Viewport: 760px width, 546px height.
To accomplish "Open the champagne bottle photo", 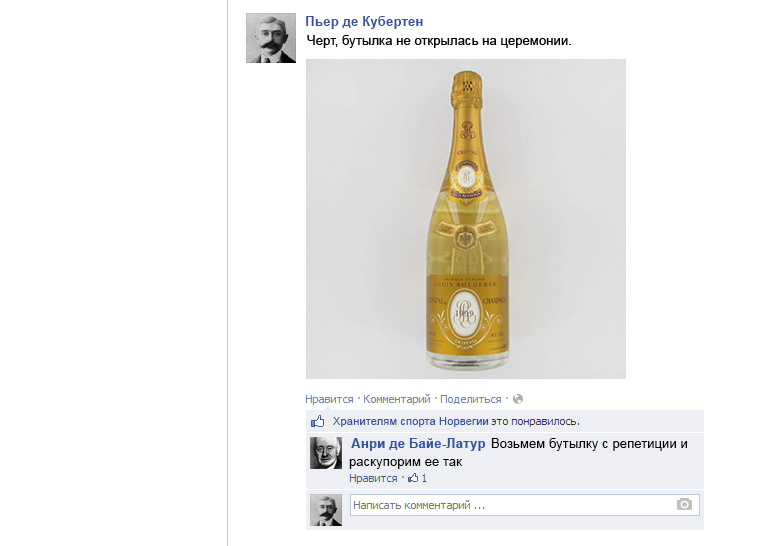I will click(466, 219).
